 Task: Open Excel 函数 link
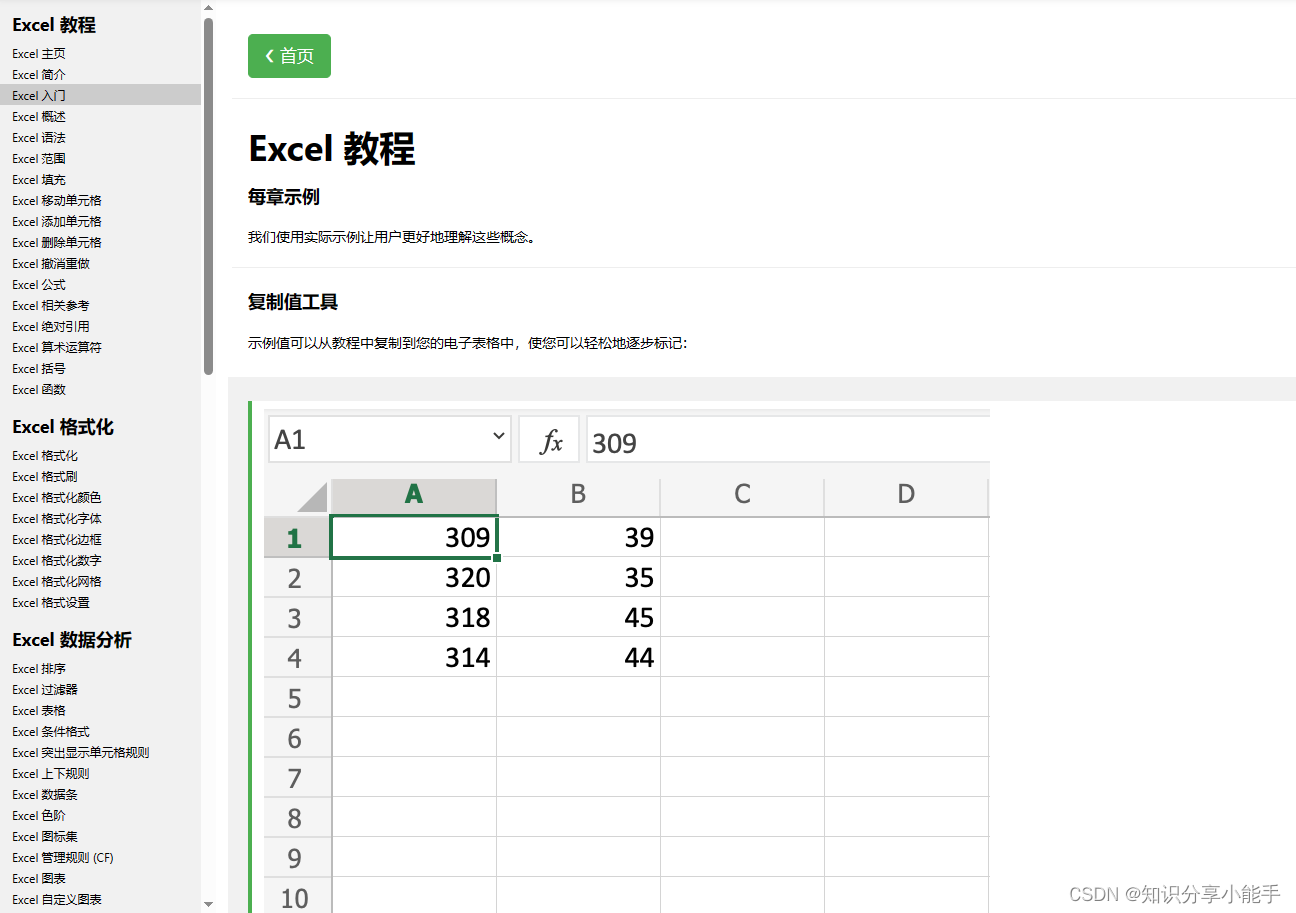[x=39, y=390]
